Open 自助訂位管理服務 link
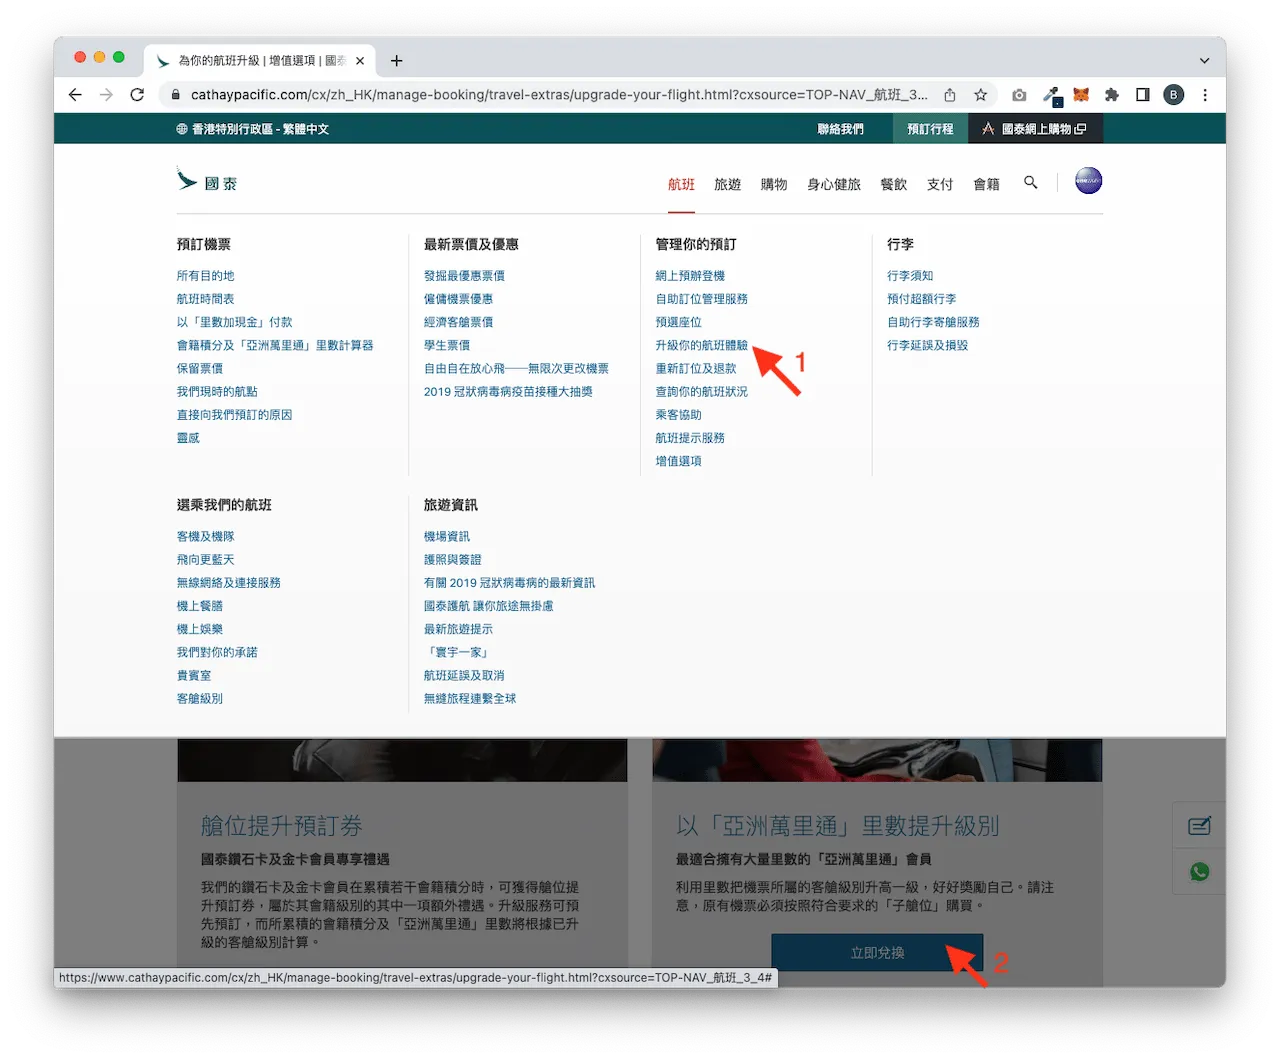Viewport: 1280px width, 1059px height. (x=701, y=299)
